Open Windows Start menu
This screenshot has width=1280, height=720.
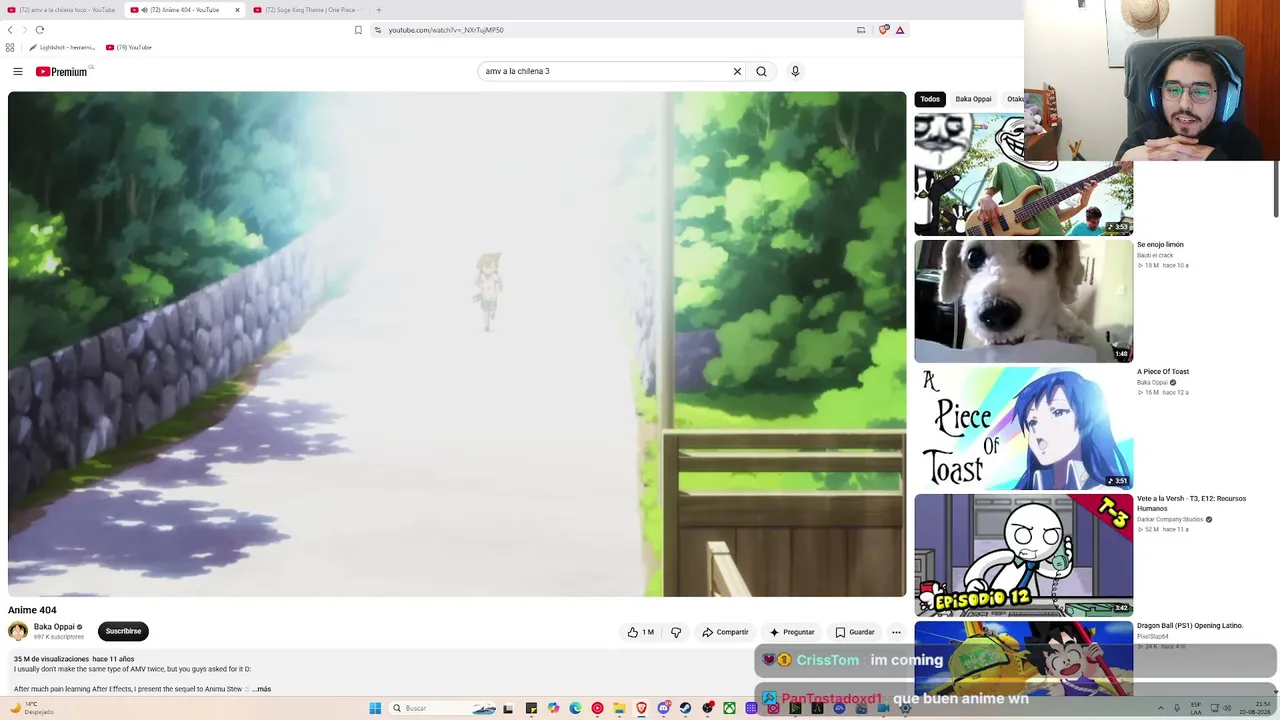click(x=375, y=708)
